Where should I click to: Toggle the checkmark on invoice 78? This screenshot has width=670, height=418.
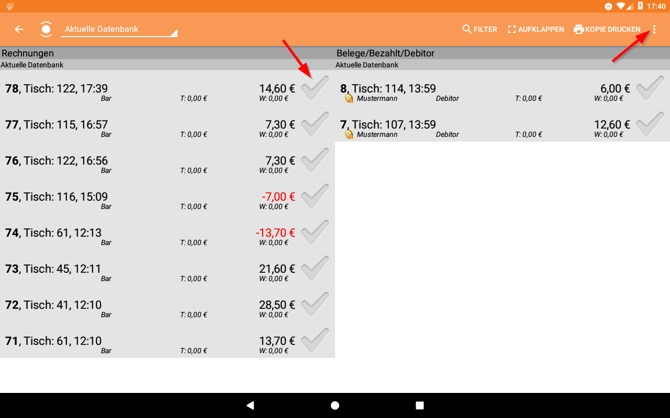[315, 88]
